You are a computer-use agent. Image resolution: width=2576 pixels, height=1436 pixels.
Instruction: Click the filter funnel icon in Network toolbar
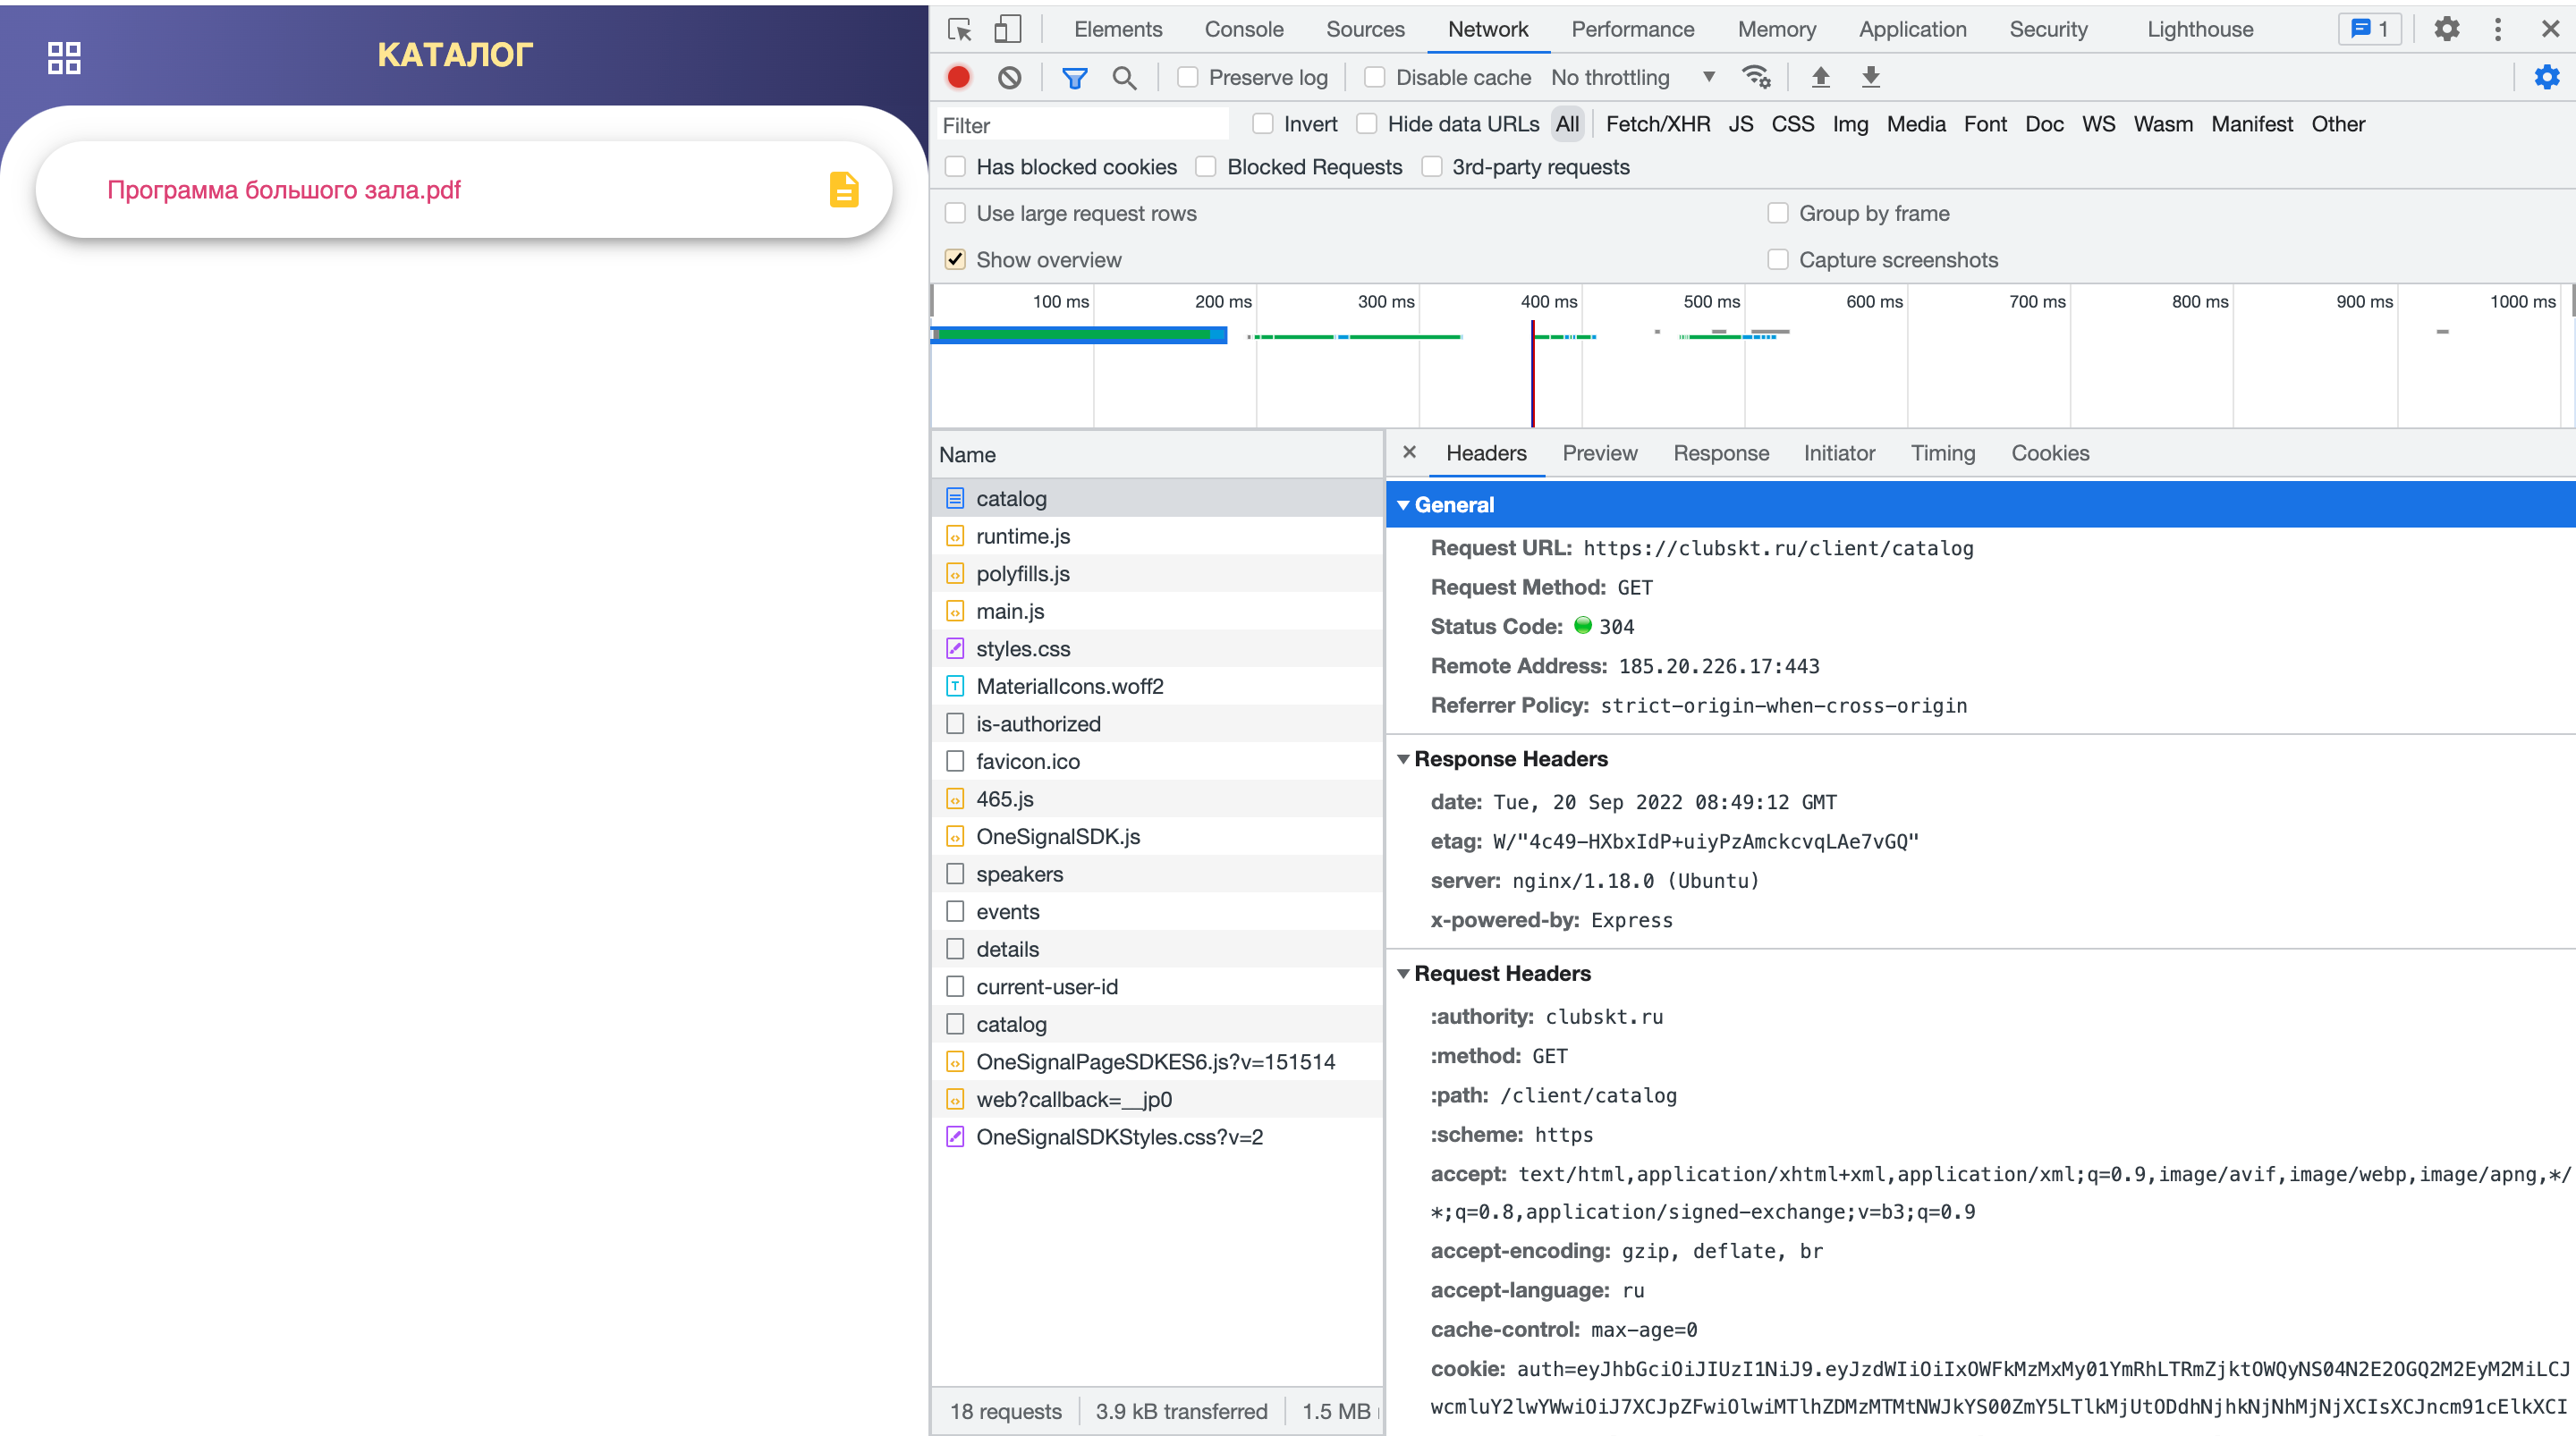point(1075,76)
